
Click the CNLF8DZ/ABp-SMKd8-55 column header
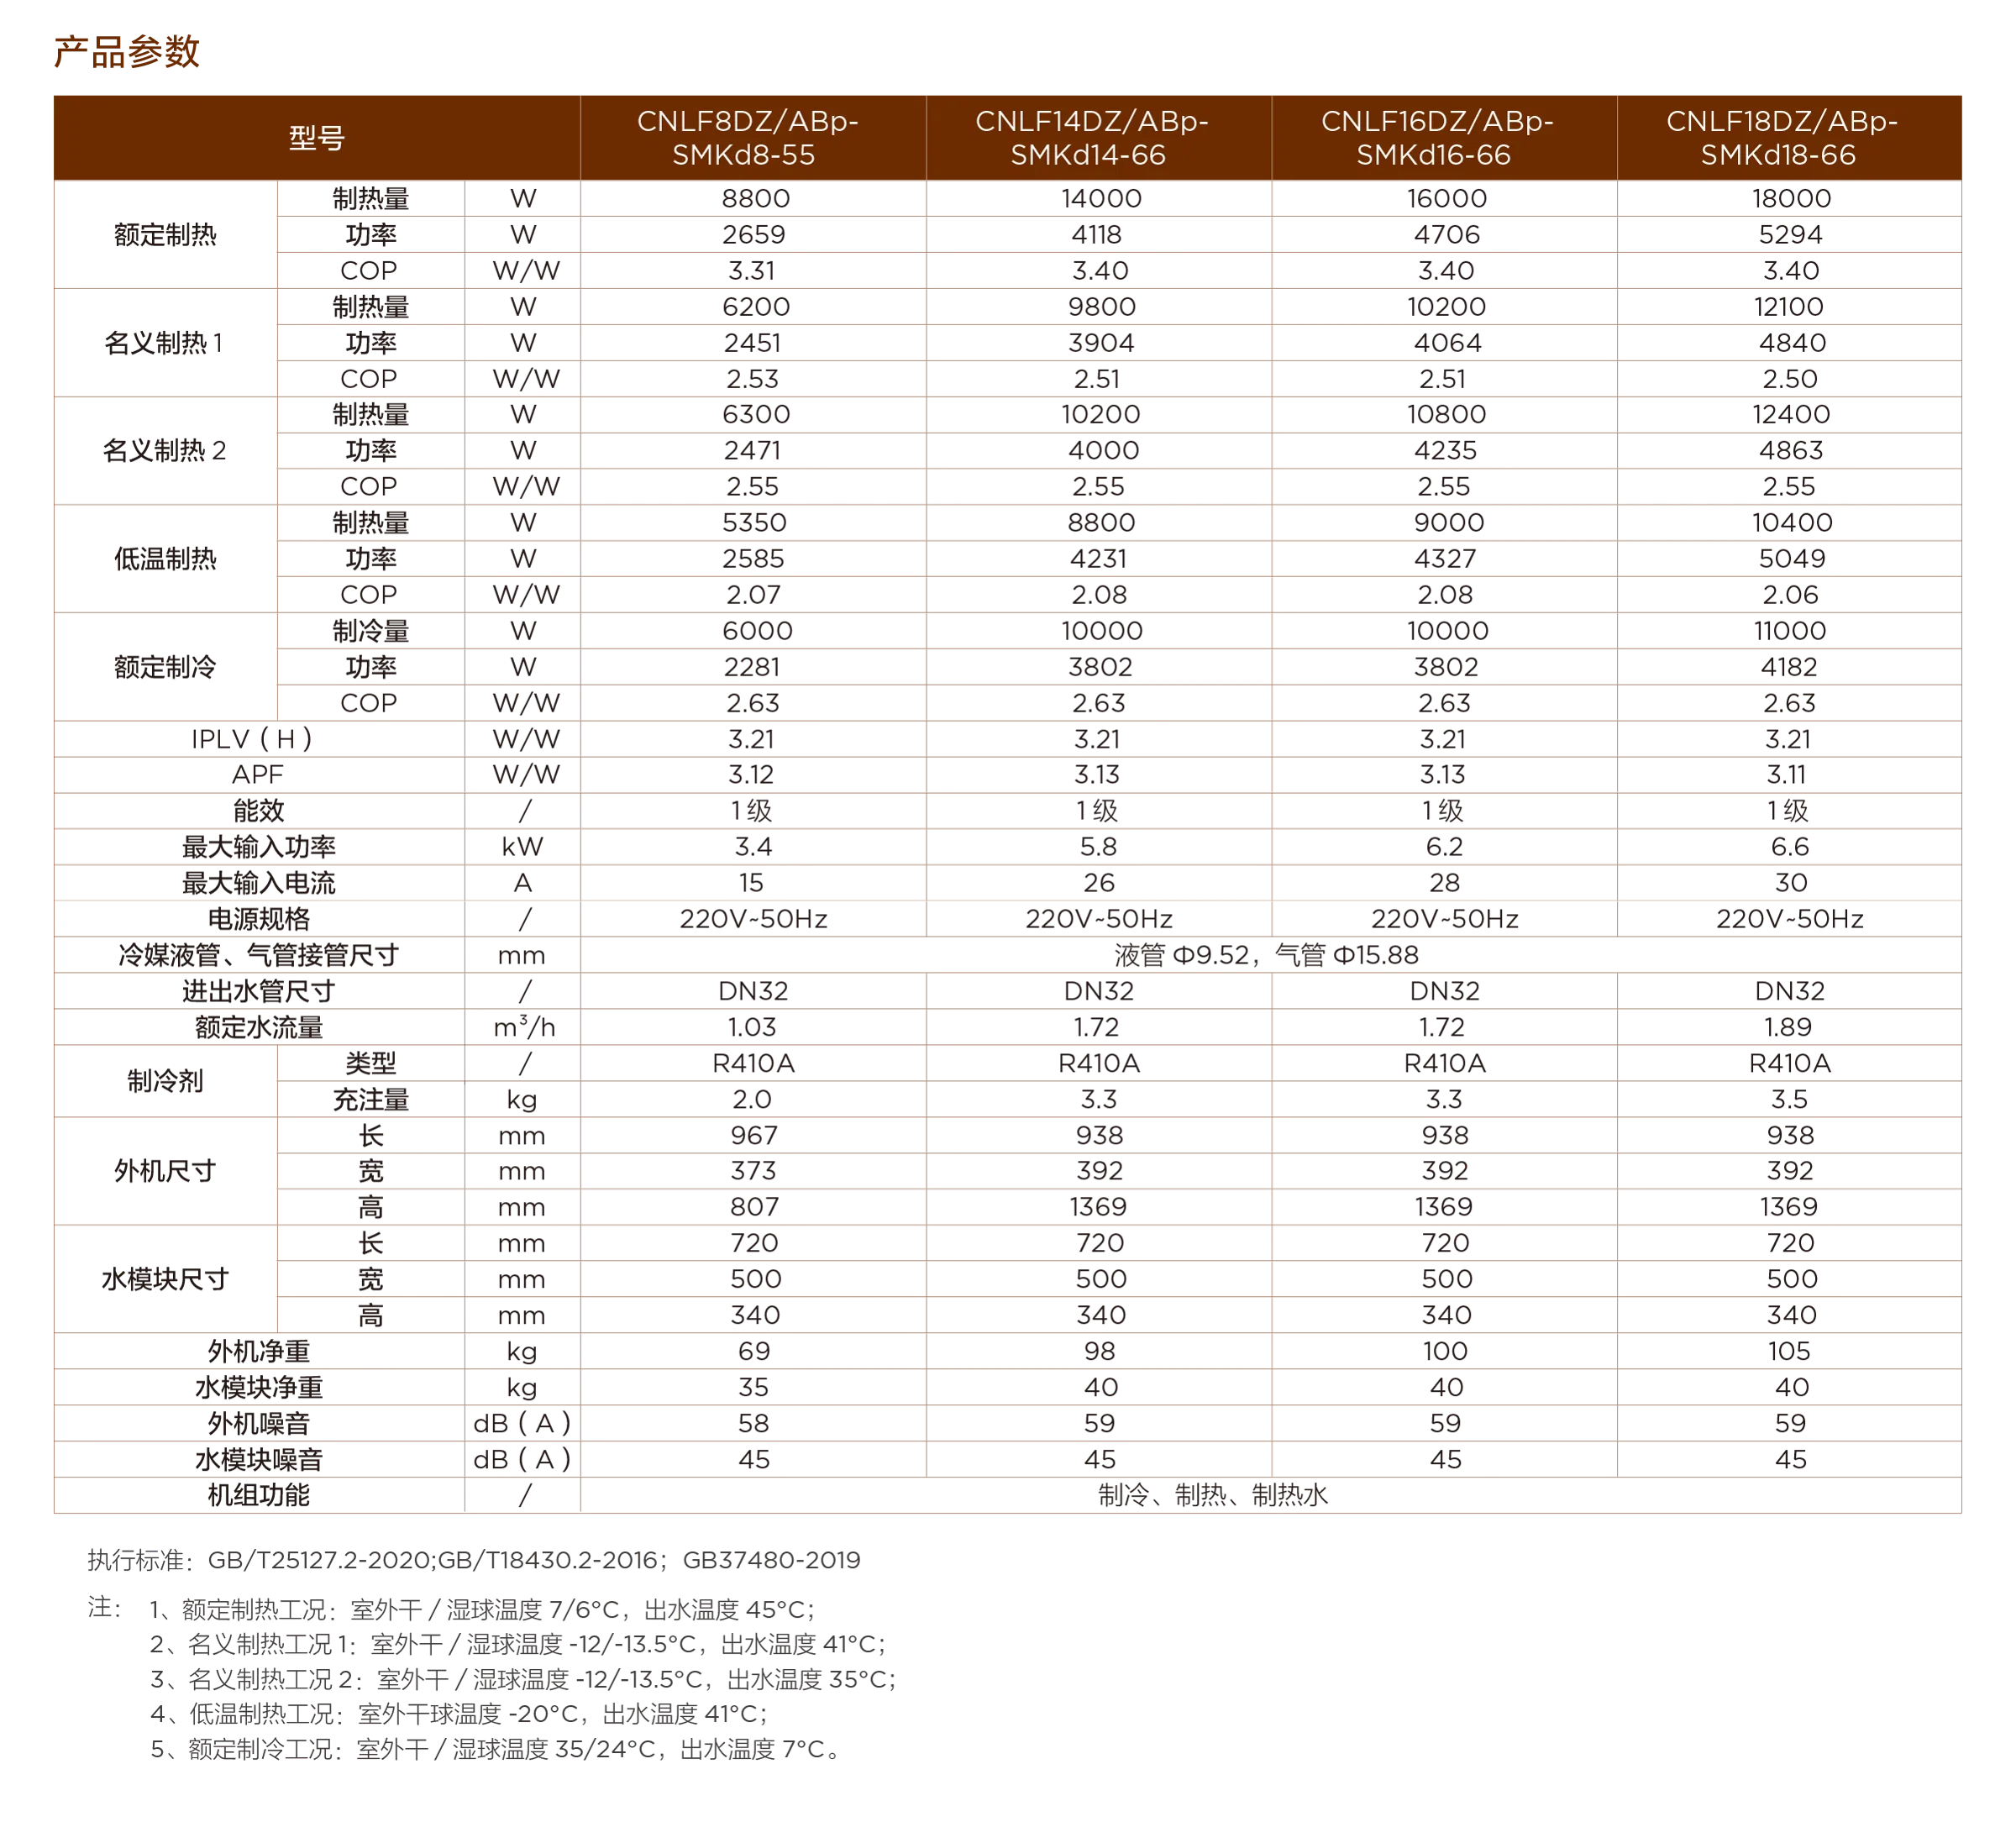pos(748,138)
